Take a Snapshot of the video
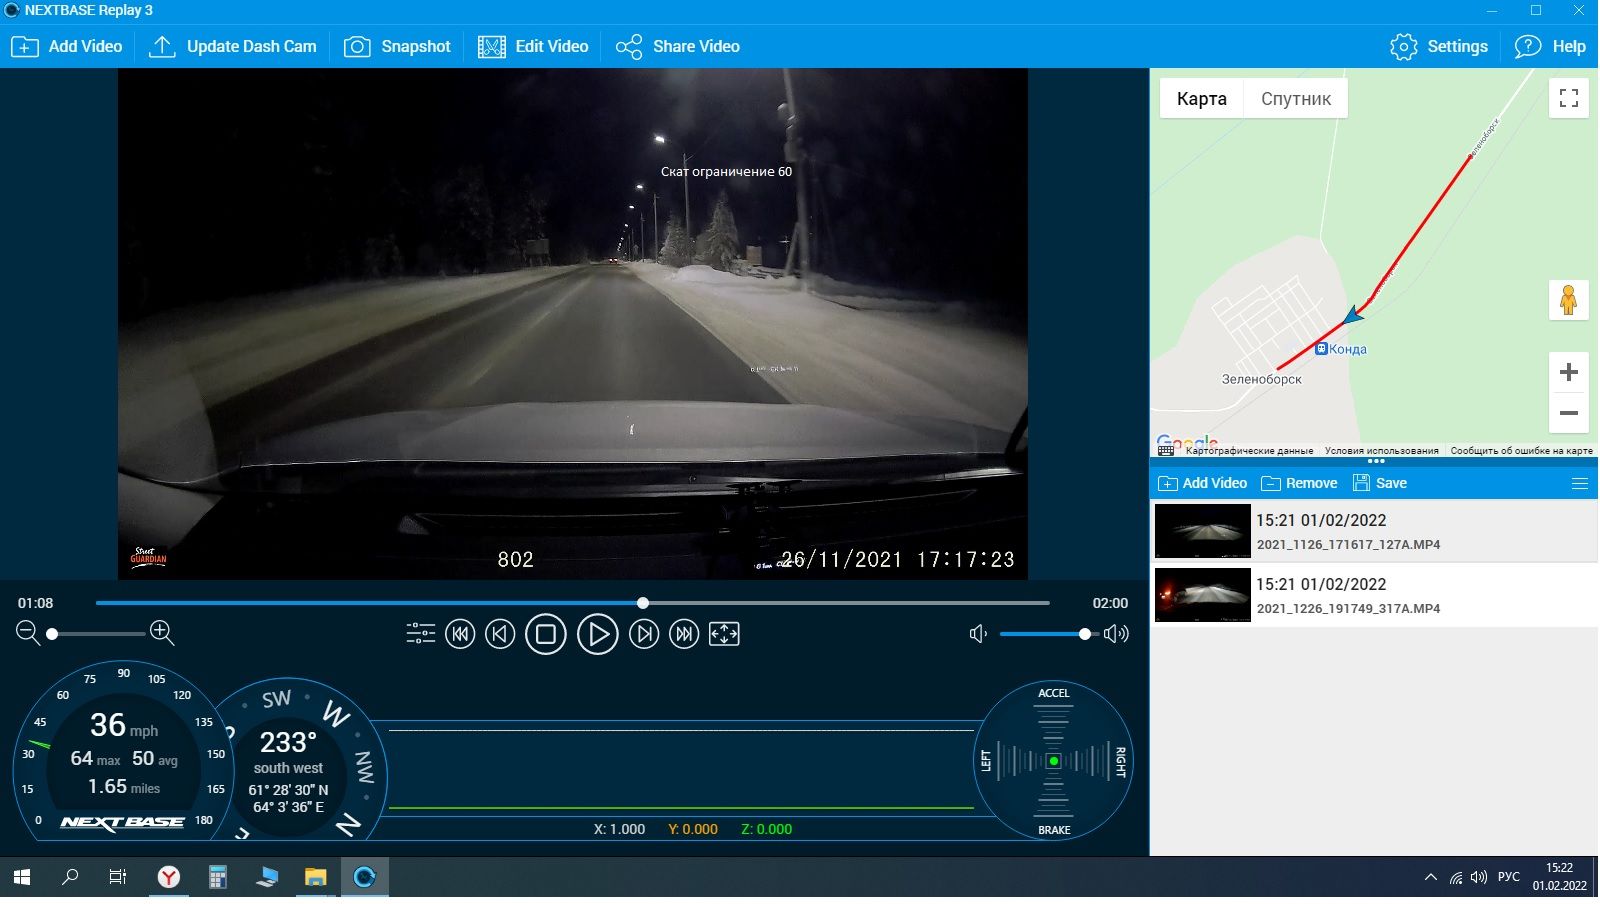 tap(397, 47)
